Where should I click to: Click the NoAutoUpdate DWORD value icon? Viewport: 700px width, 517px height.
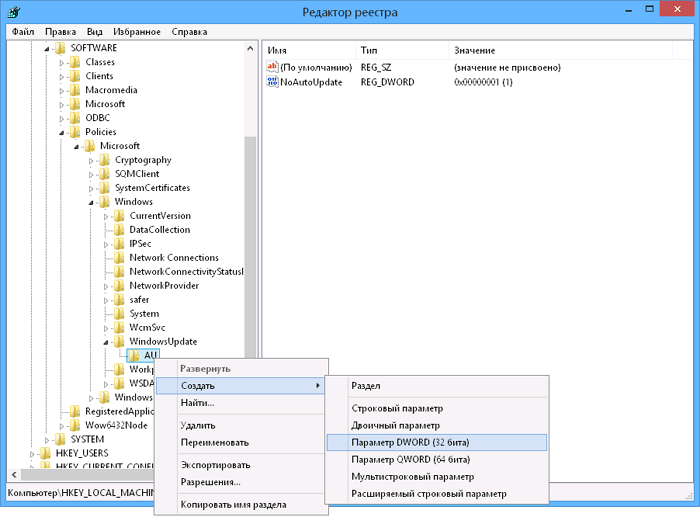point(272,82)
